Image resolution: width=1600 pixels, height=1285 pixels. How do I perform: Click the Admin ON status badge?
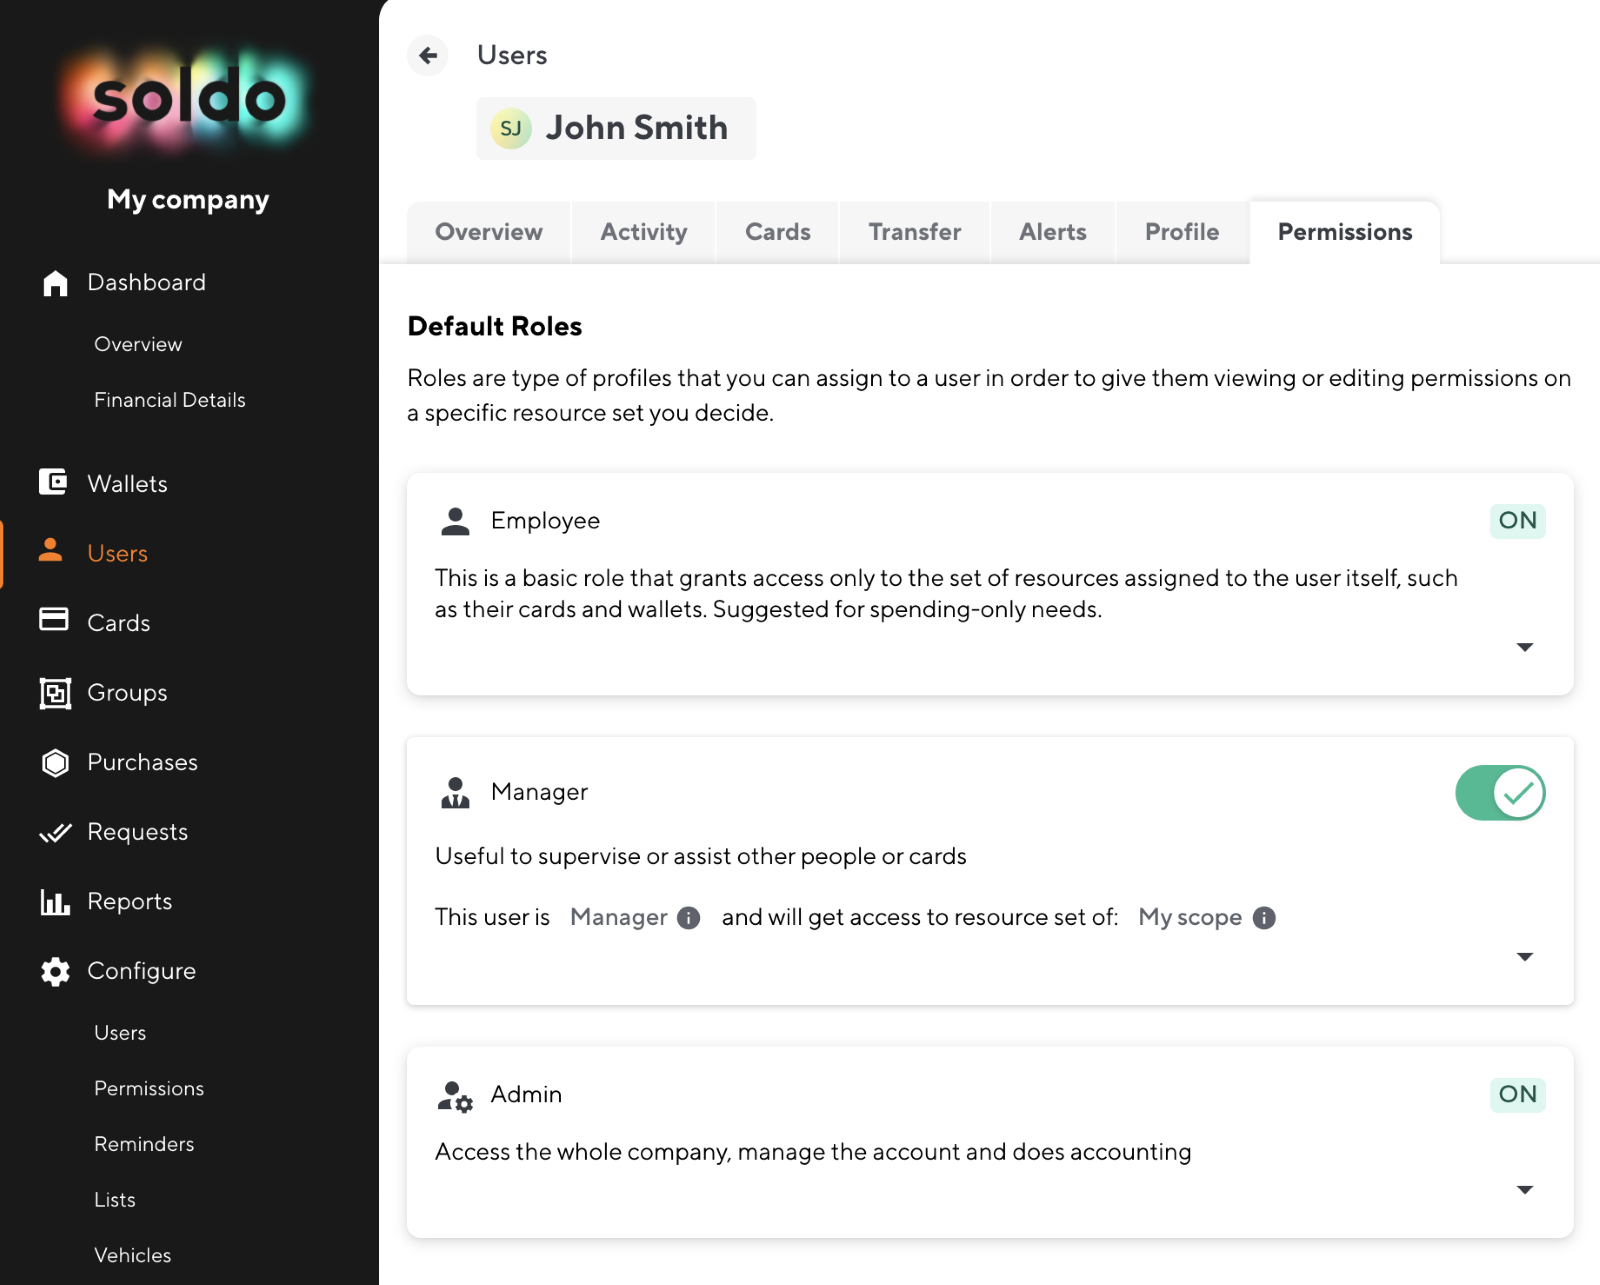coord(1518,1094)
